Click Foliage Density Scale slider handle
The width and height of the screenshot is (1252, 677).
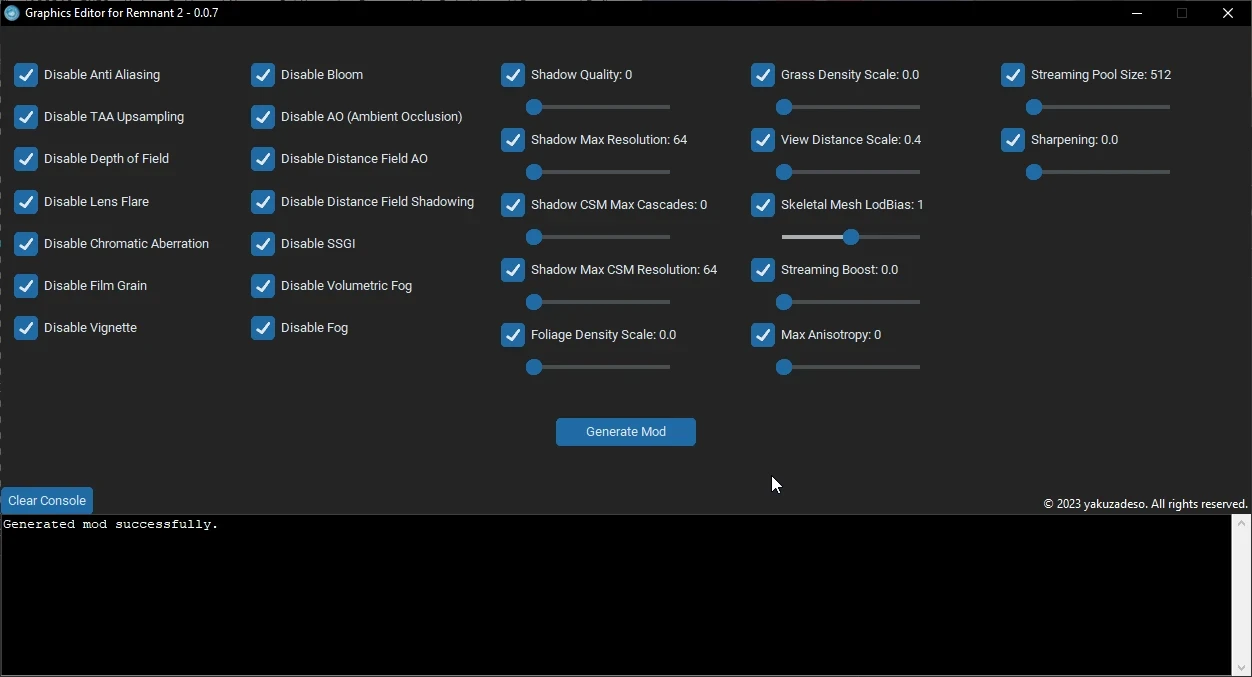point(534,367)
